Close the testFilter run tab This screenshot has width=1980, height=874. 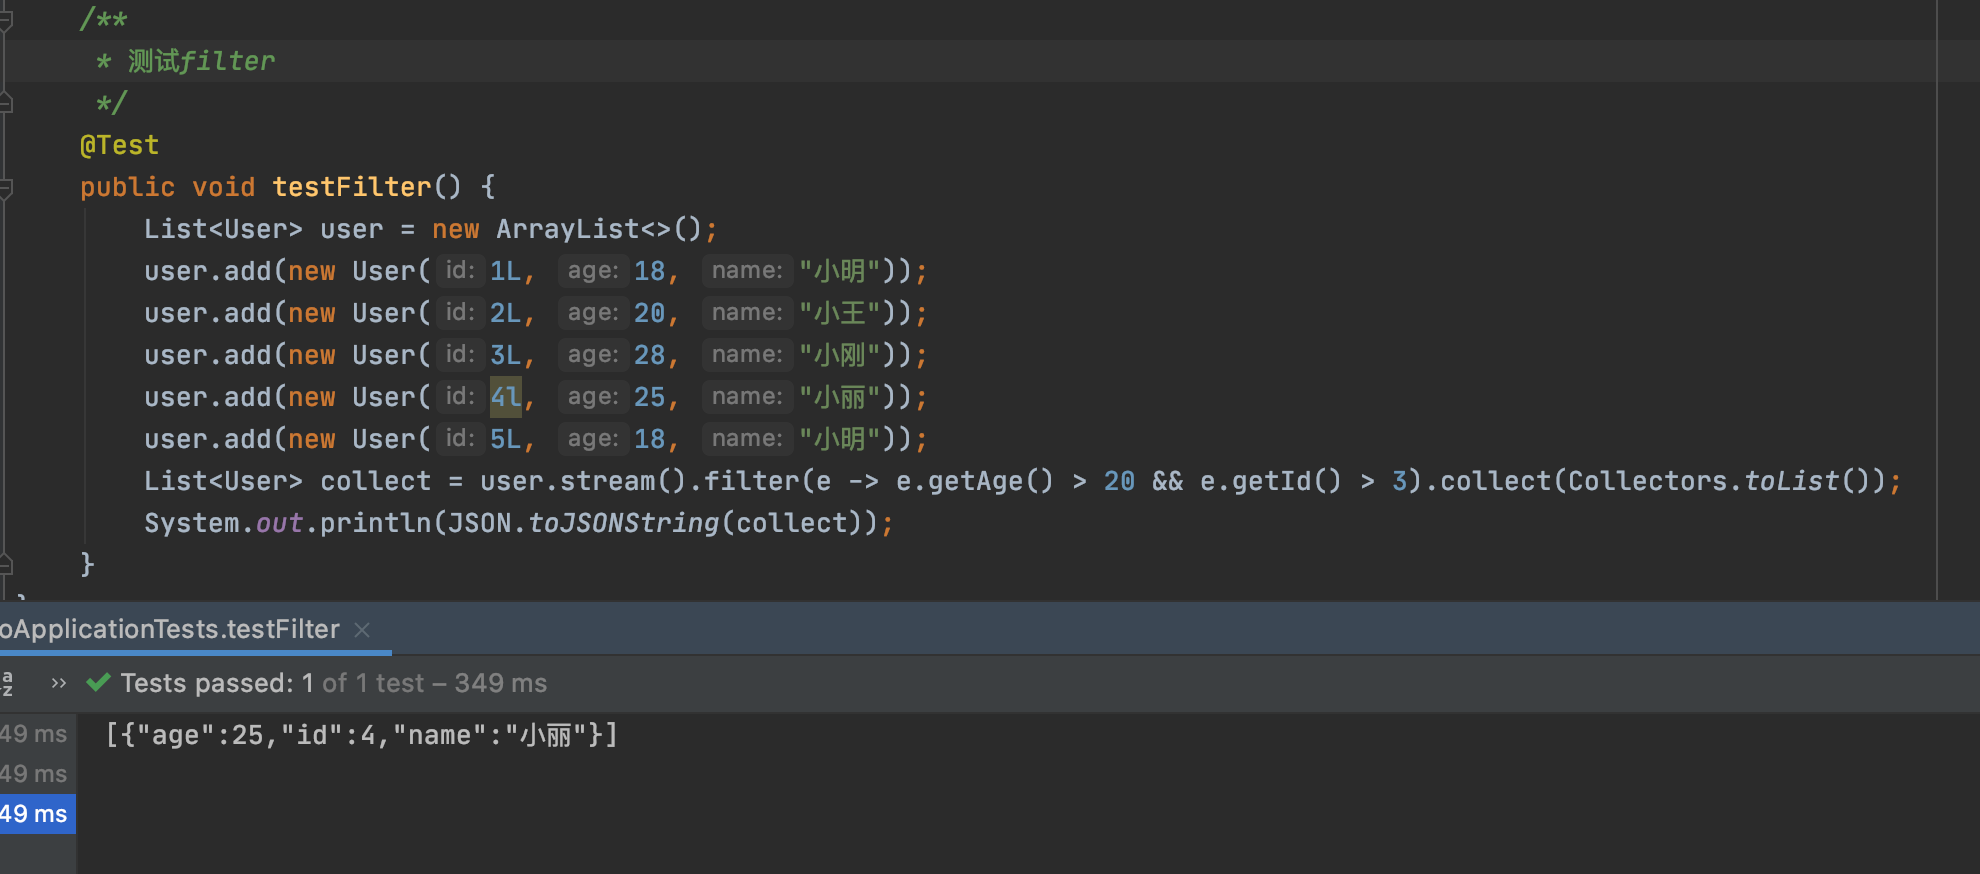click(x=362, y=630)
